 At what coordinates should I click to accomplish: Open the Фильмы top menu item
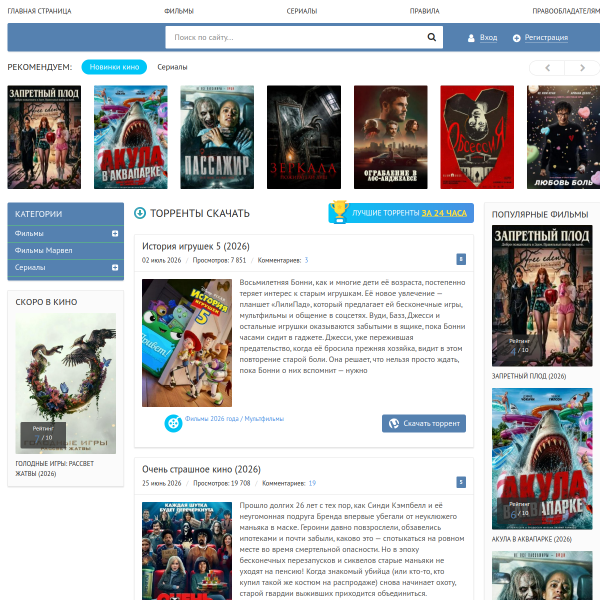point(179,11)
